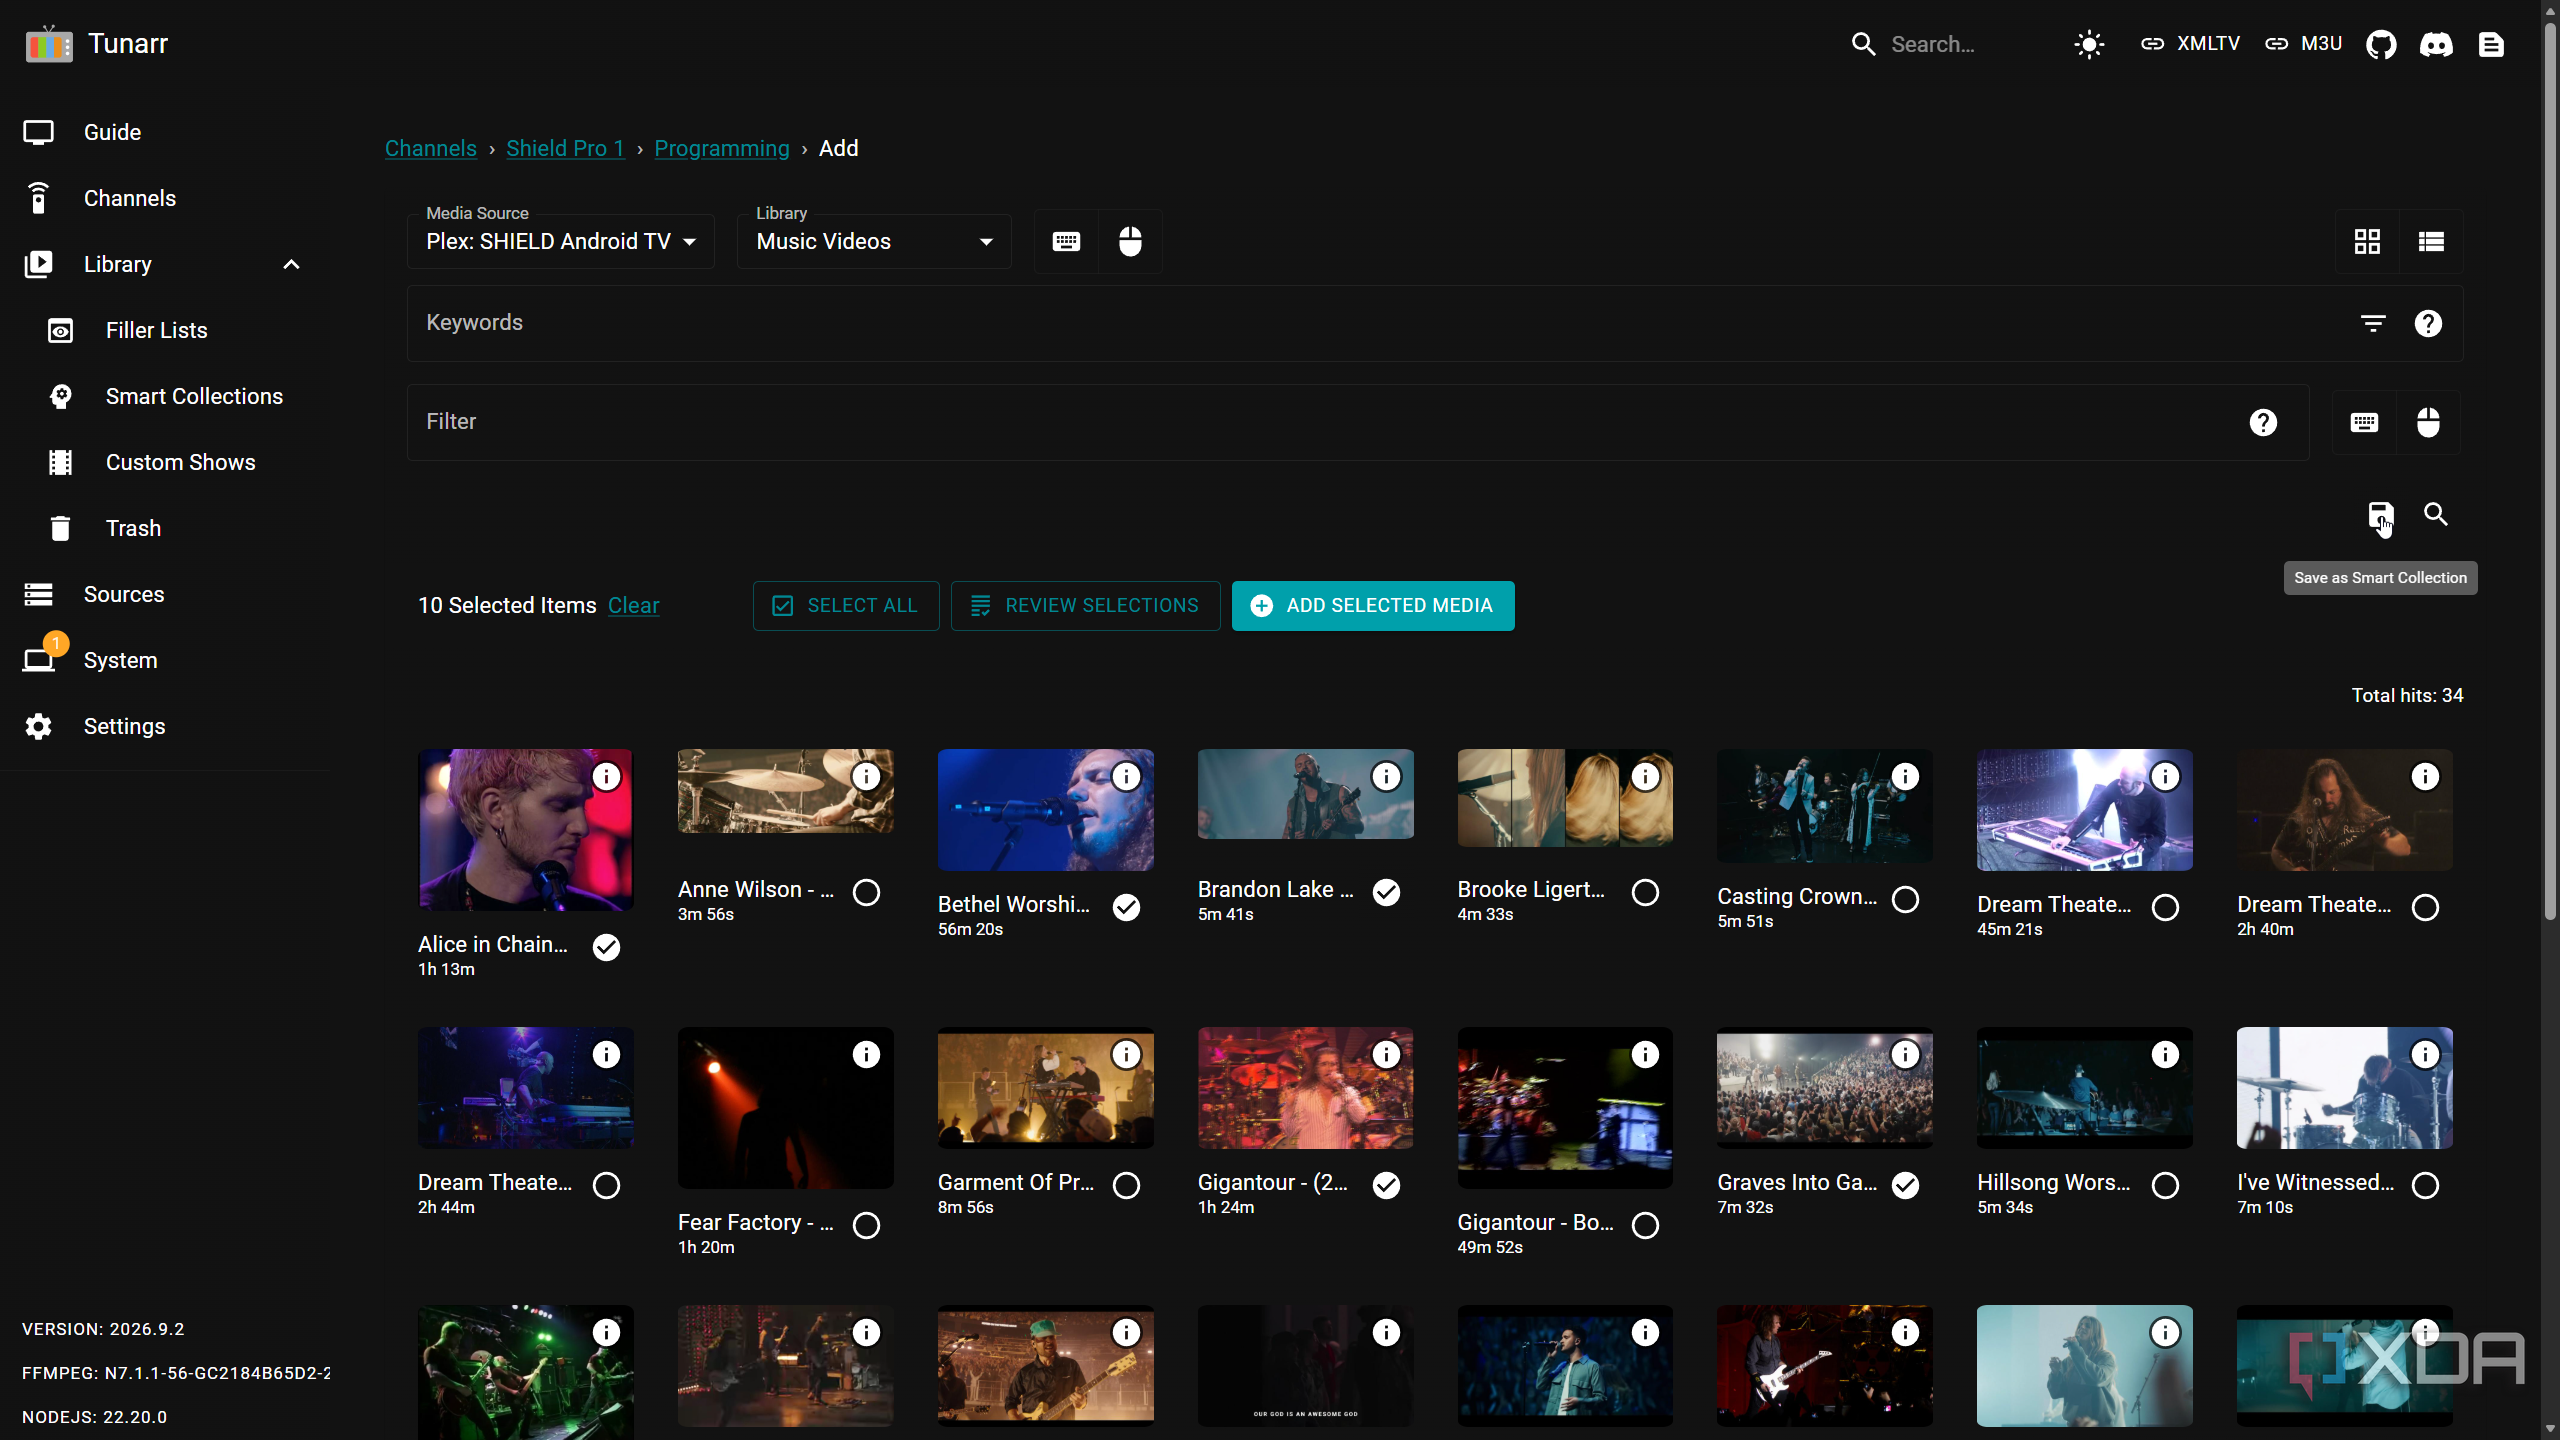Viewport: 2560px width, 1440px height.
Task: Deselect Graves Into Gardens item
Action: tap(1905, 1184)
